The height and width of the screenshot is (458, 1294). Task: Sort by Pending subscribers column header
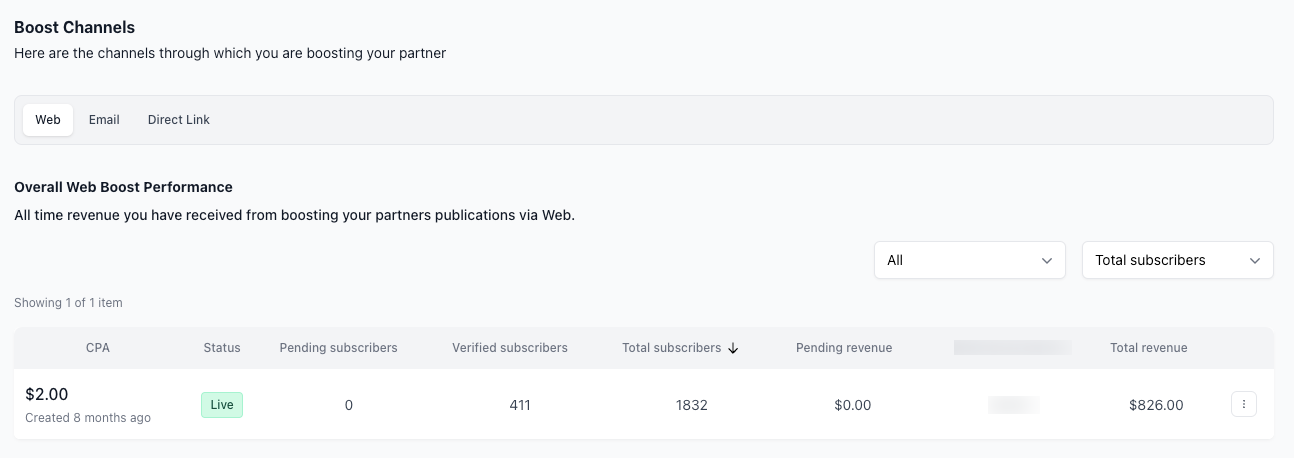[x=338, y=348]
